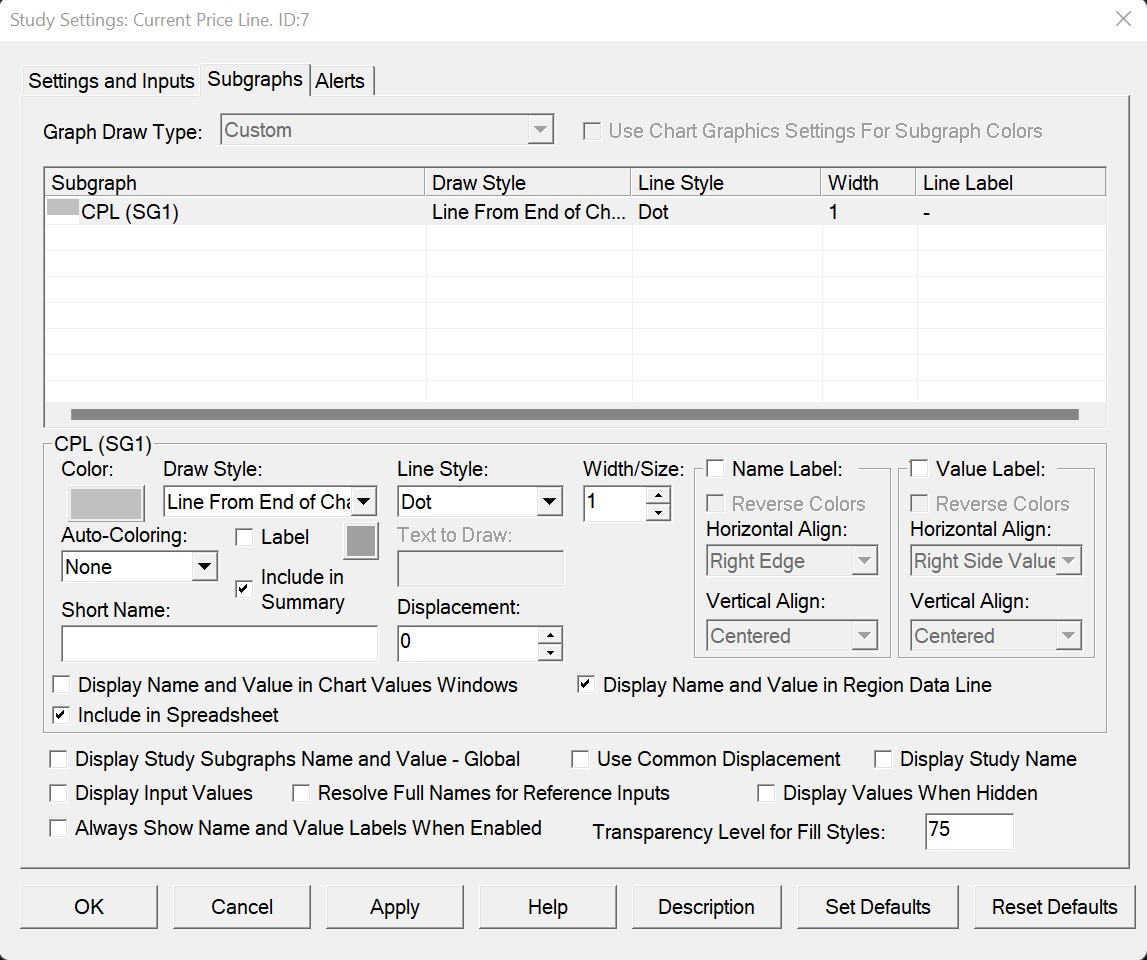The width and height of the screenshot is (1147, 960).
Task: Open the Auto-Coloring dropdown
Action: click(x=204, y=567)
